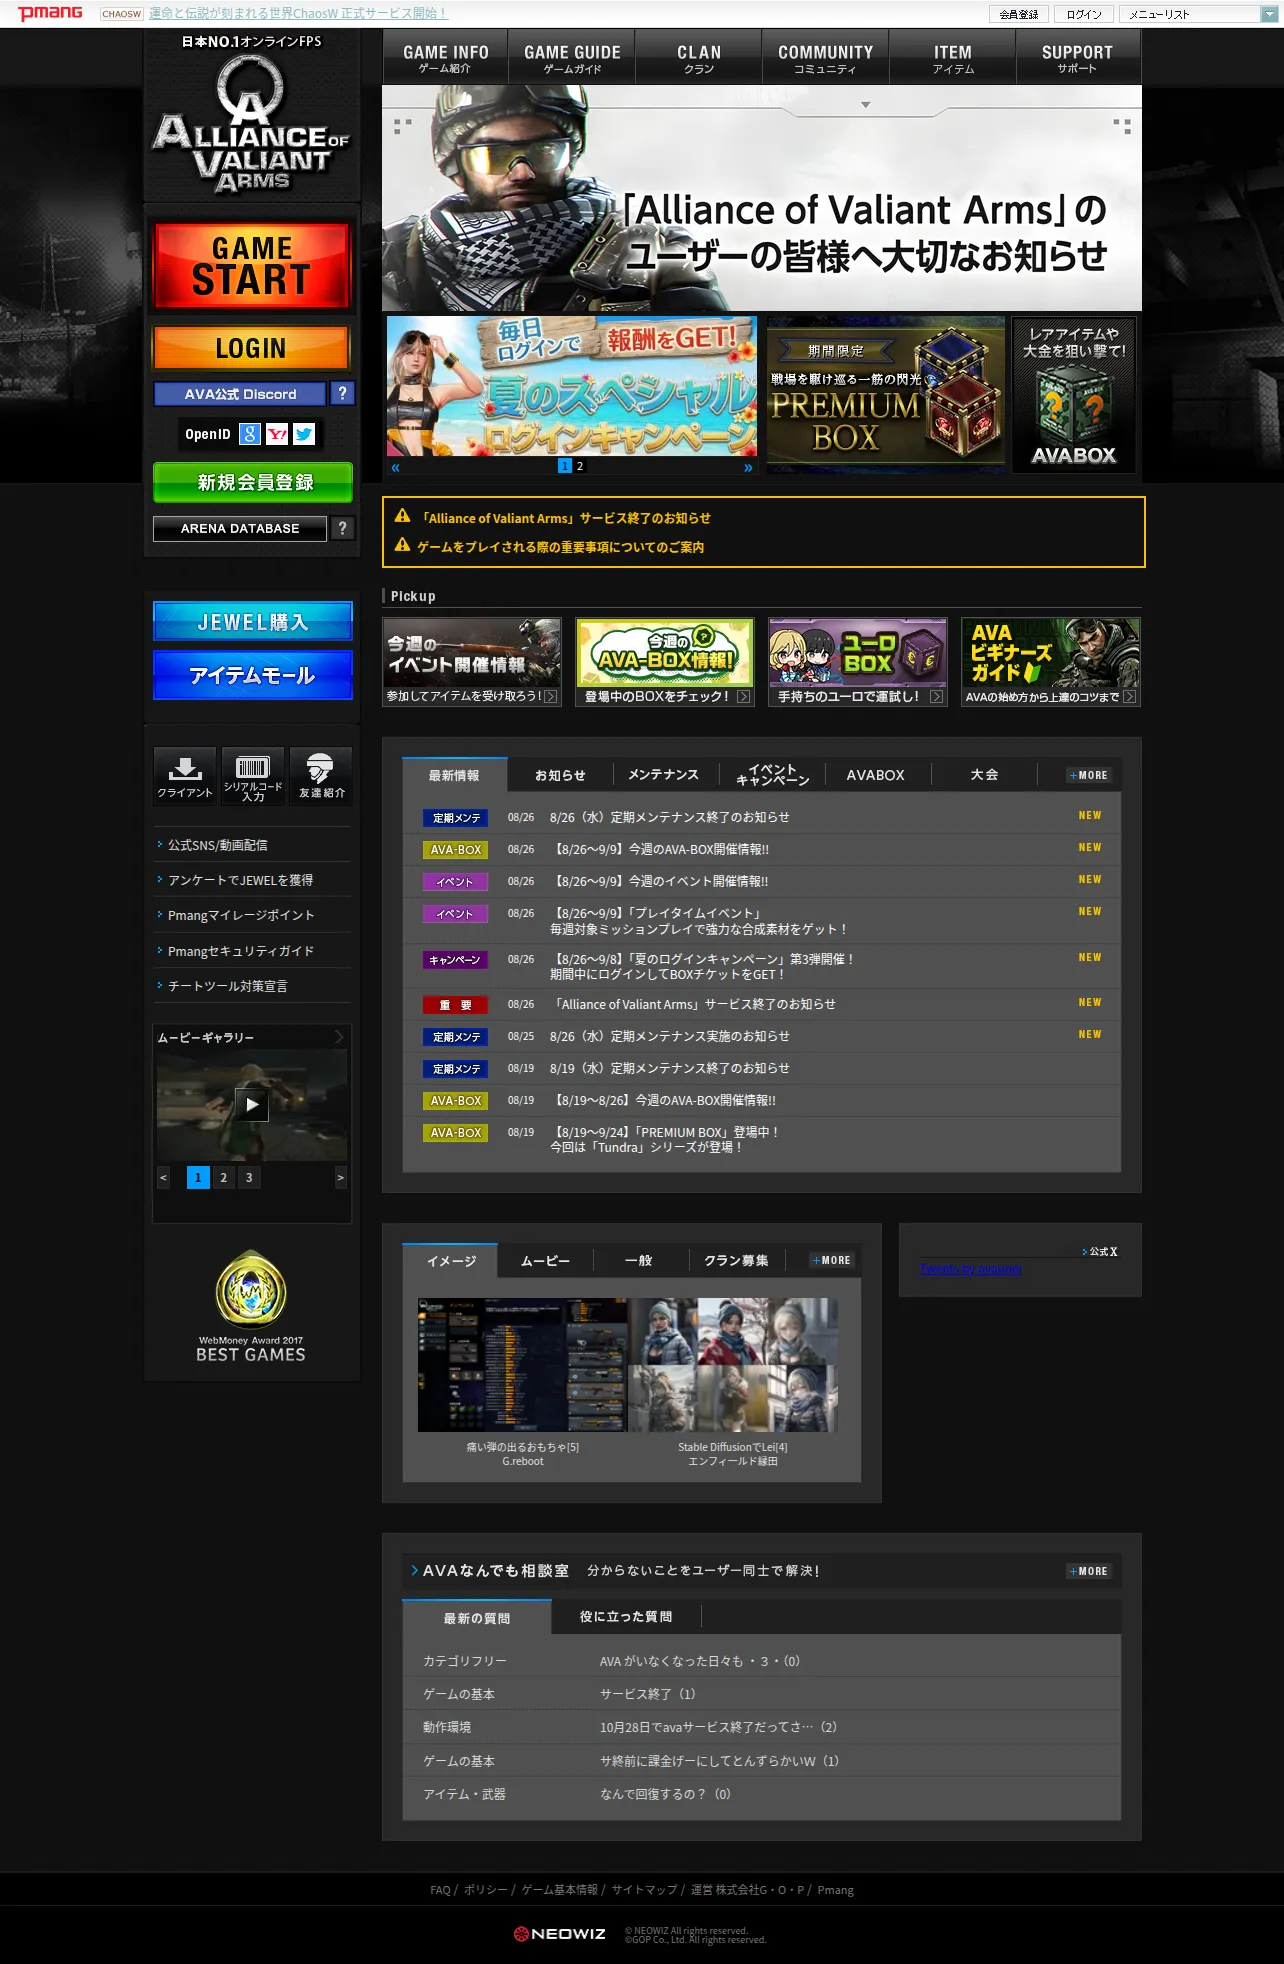This screenshot has height=1964, width=1284.
Task: Open the PREMIUM BOX banner
Action: click(x=886, y=393)
